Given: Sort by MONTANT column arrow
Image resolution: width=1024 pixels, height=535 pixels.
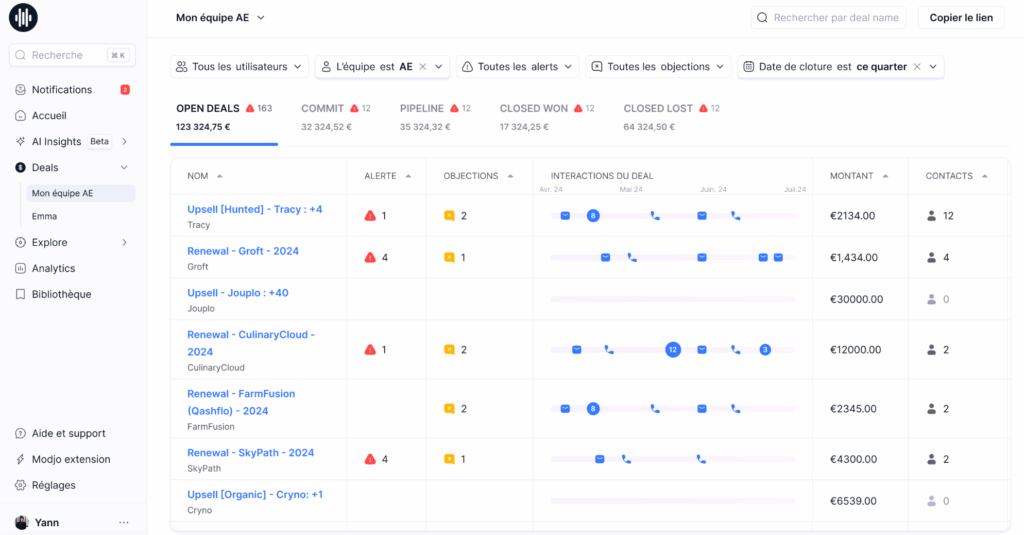Looking at the screenshot, I should 885,176.
